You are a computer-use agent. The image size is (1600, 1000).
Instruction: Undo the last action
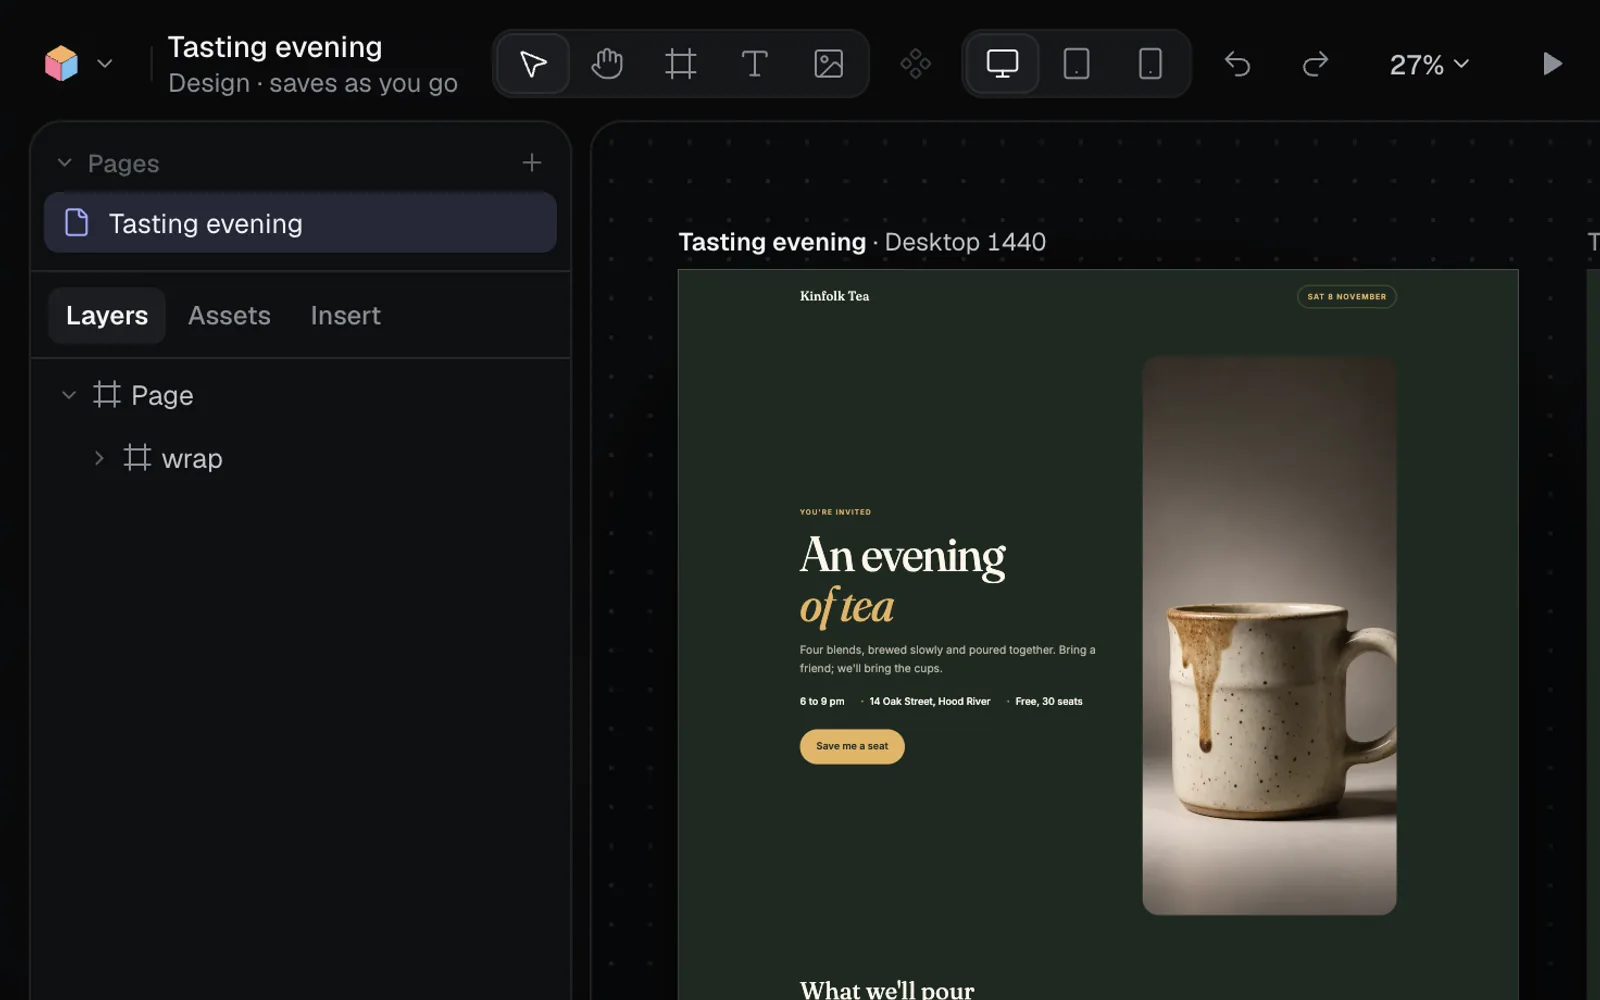point(1238,64)
